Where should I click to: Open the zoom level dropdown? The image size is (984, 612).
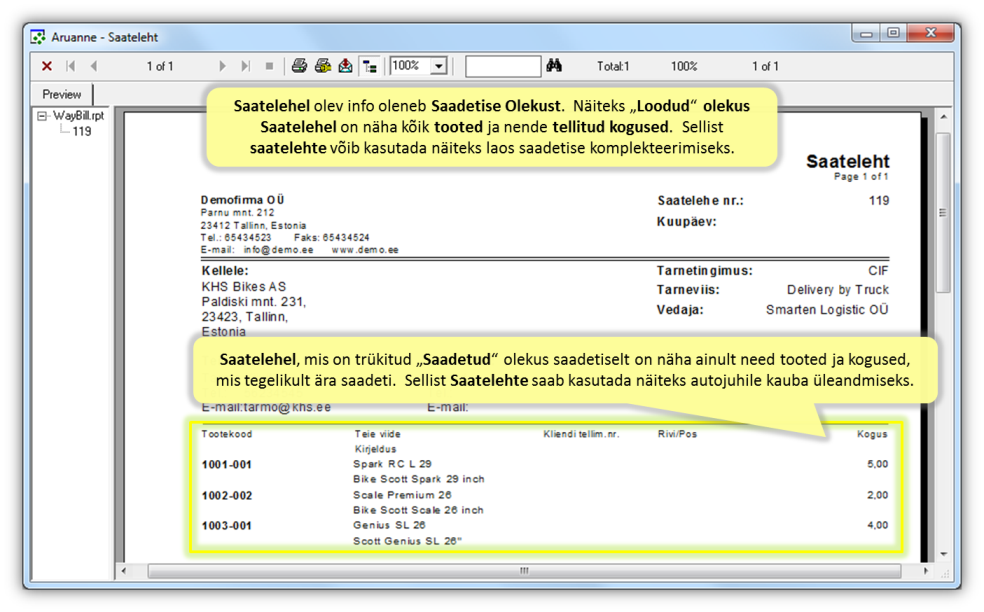[x=439, y=66]
